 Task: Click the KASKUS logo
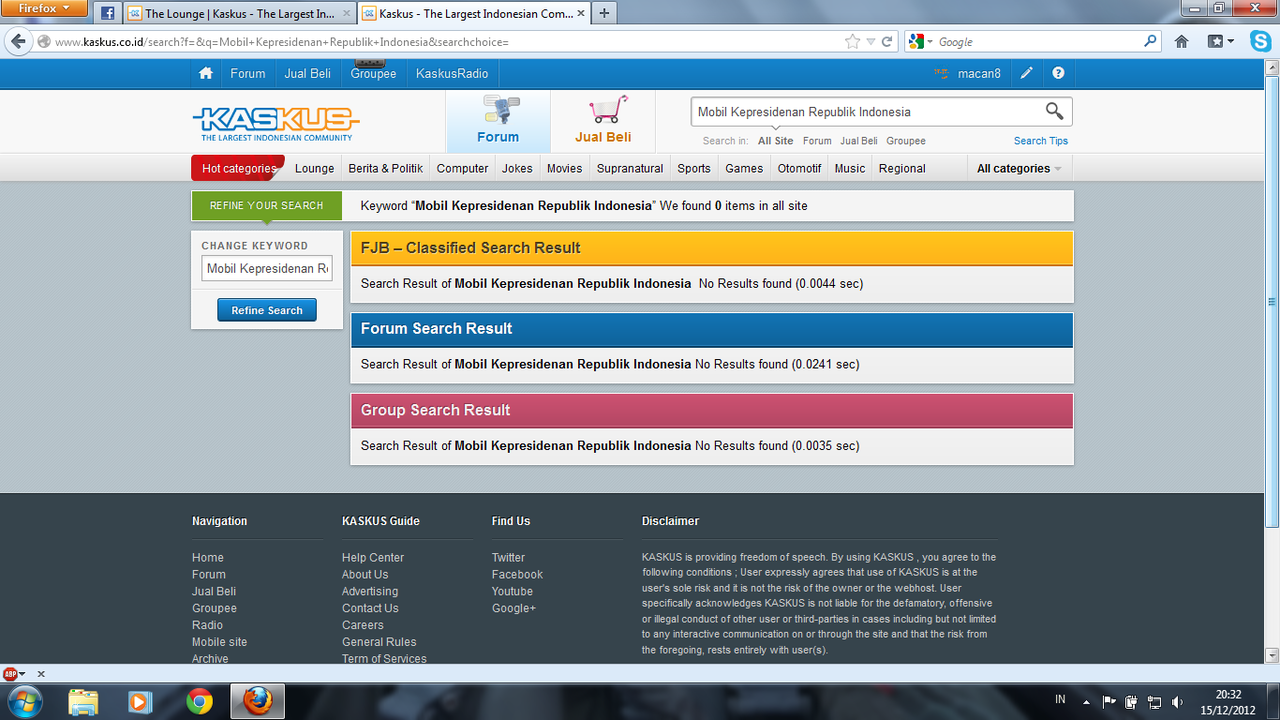point(275,123)
